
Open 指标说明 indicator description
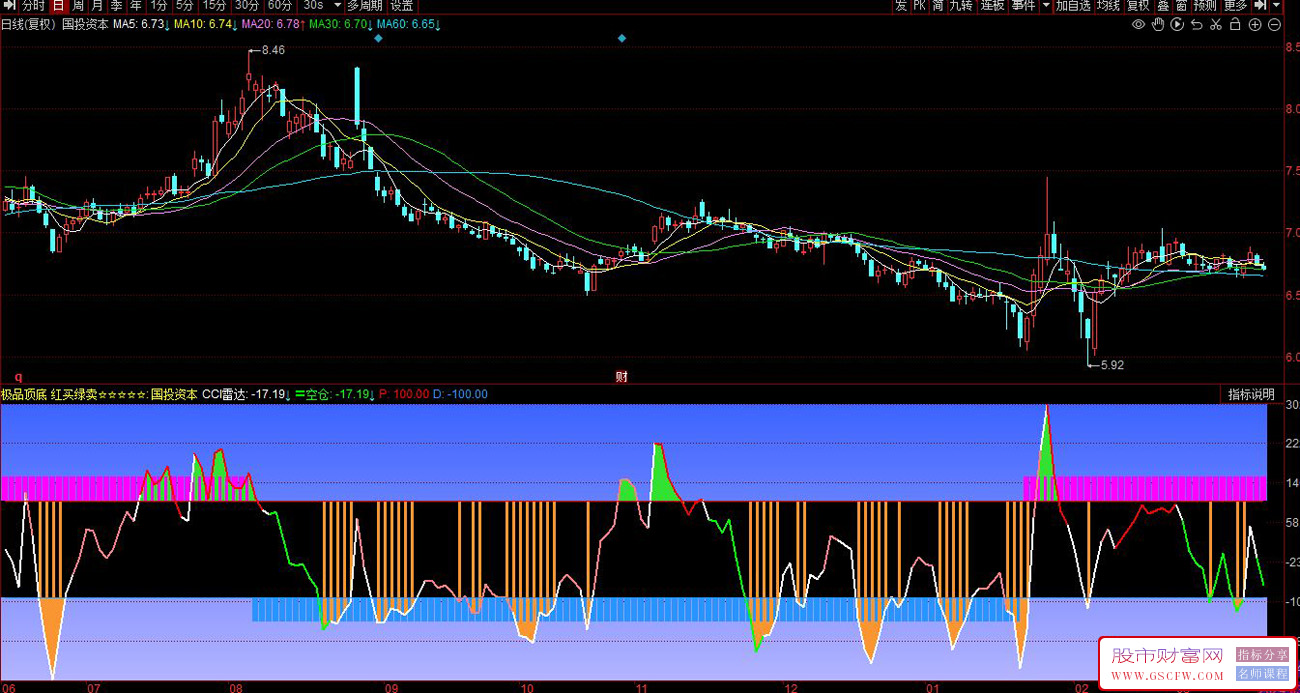1251,394
